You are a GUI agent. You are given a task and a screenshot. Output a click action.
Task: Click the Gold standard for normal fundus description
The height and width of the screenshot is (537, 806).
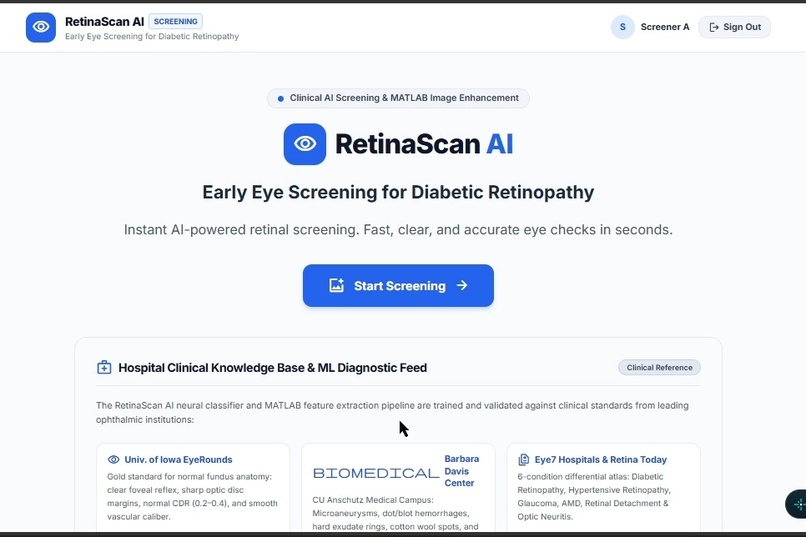(x=192, y=496)
